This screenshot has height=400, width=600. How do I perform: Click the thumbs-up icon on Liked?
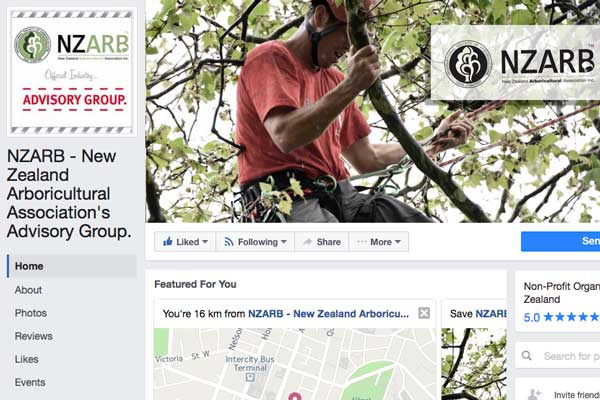coord(168,241)
